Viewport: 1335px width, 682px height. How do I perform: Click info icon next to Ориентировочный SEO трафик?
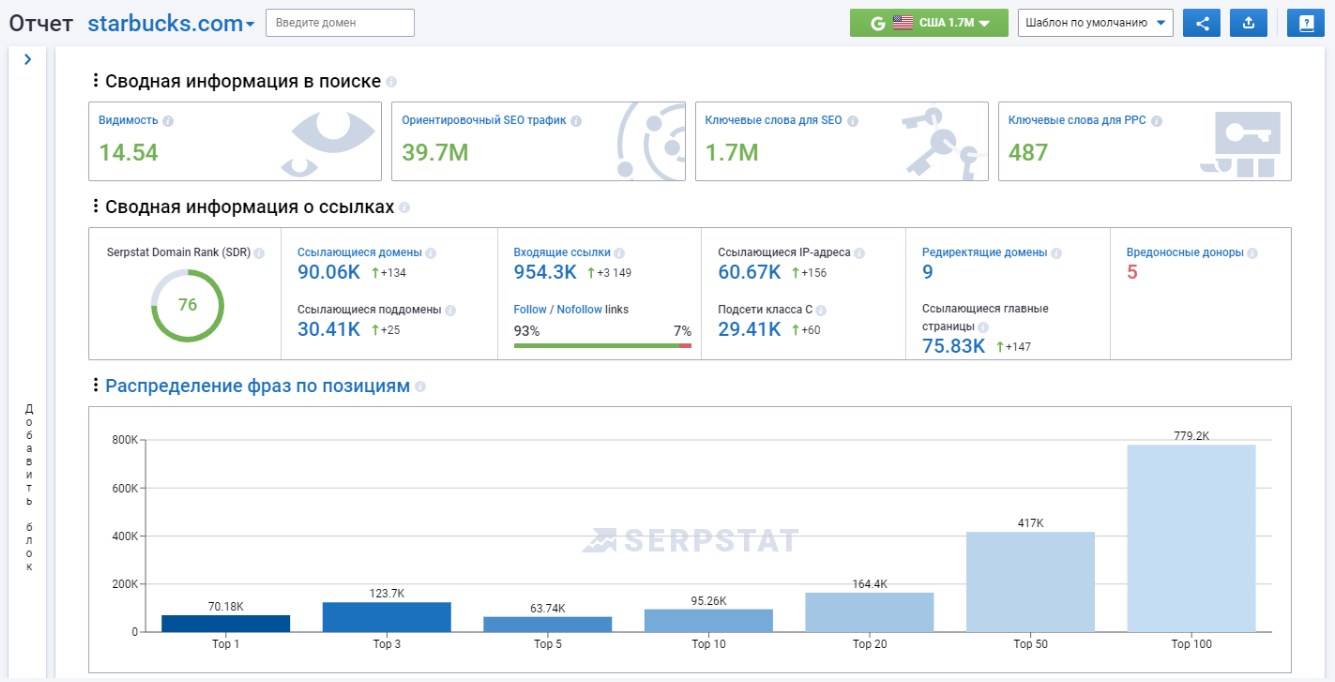coord(576,121)
